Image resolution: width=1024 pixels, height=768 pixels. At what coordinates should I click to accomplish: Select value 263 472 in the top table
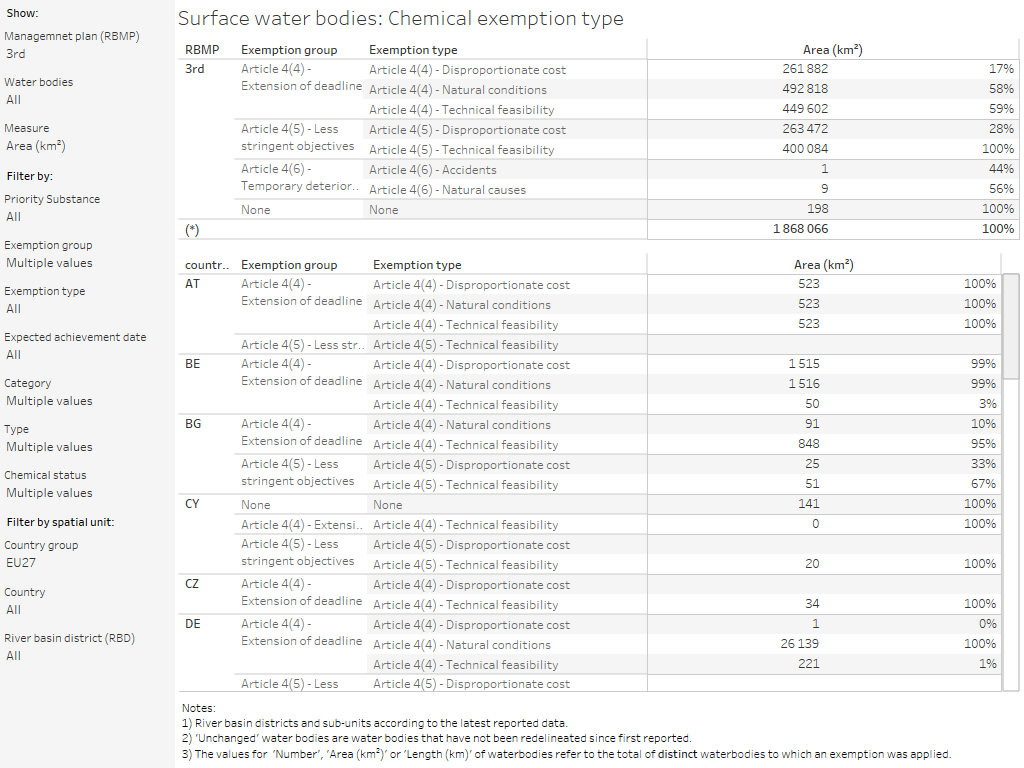pos(805,129)
